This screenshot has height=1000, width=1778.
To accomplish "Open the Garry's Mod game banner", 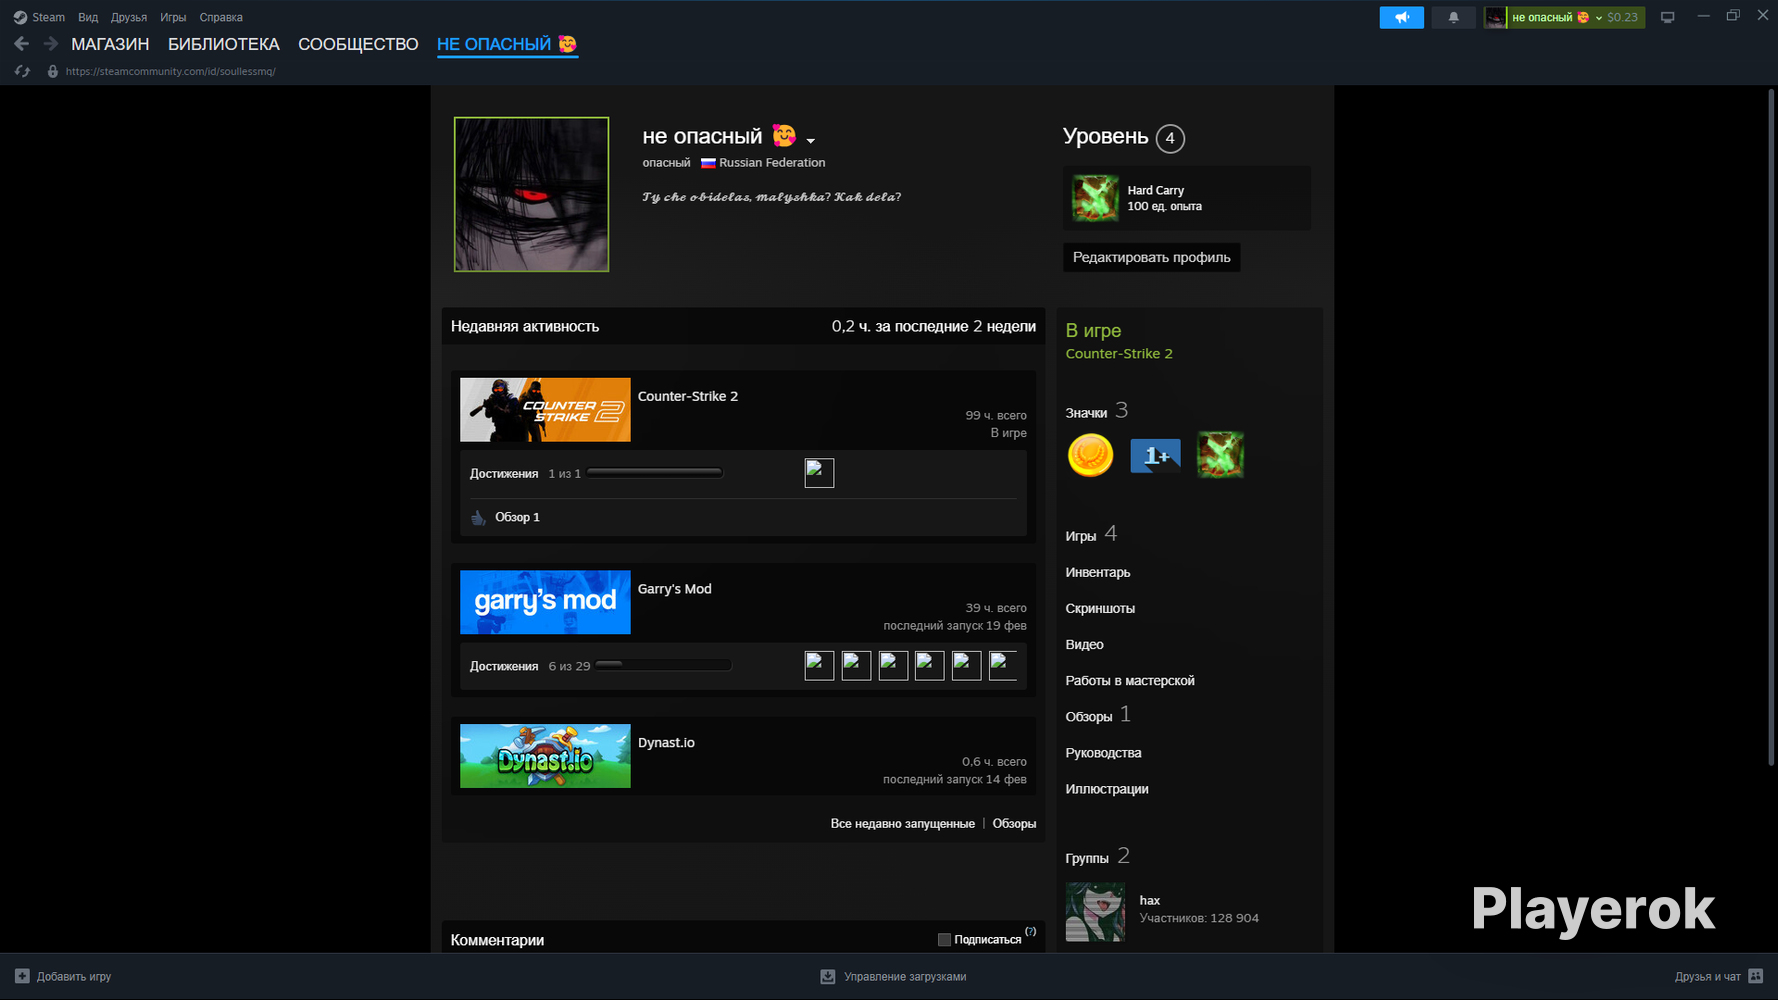I will click(x=545, y=602).
